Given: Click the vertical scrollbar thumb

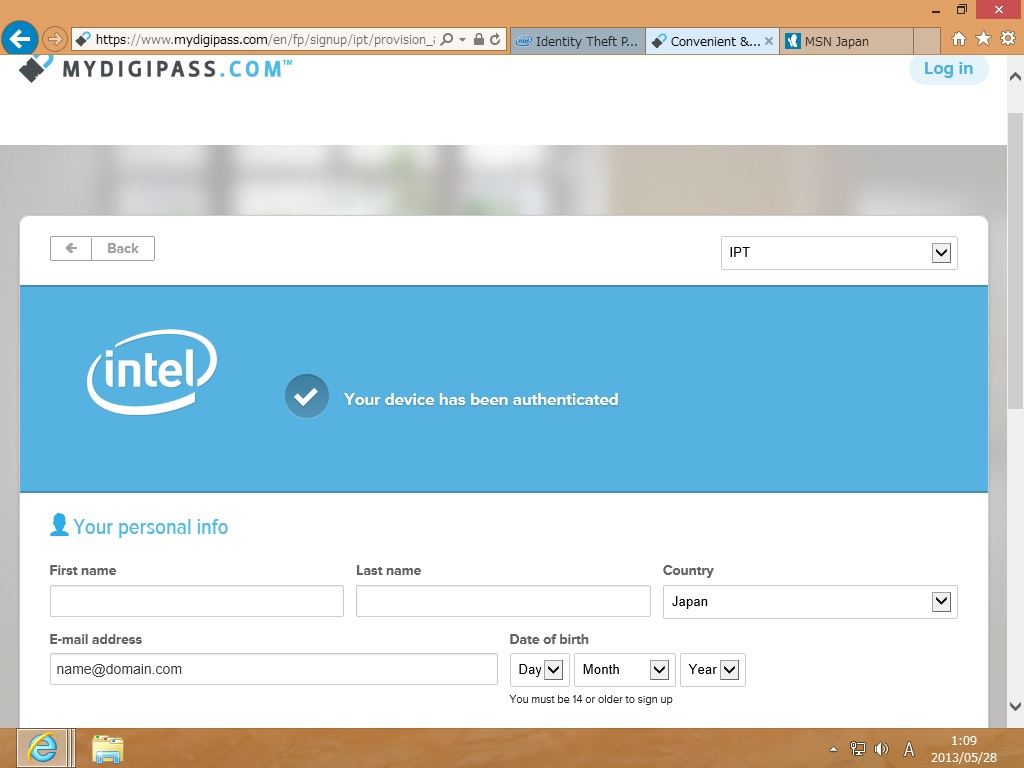Looking at the screenshot, I should click(x=1016, y=261).
